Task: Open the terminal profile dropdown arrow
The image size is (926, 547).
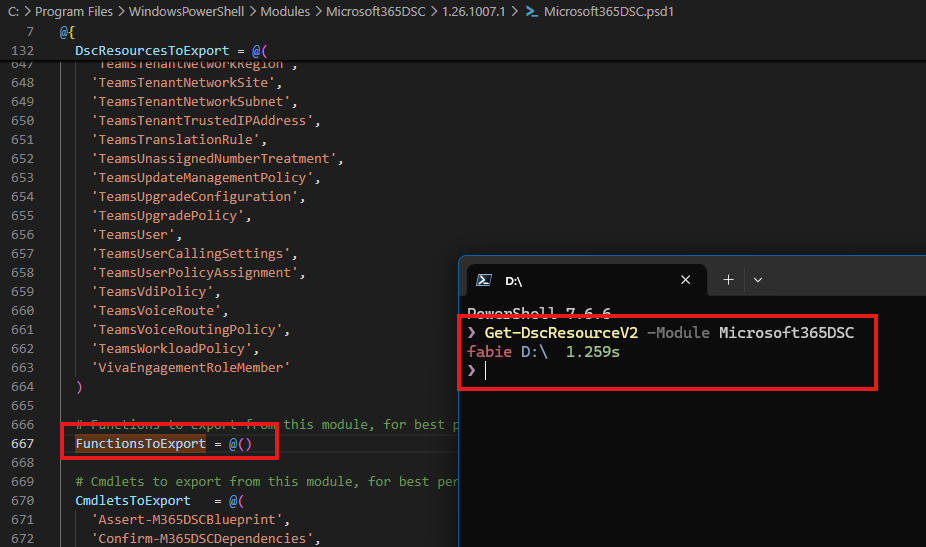Action: click(758, 280)
